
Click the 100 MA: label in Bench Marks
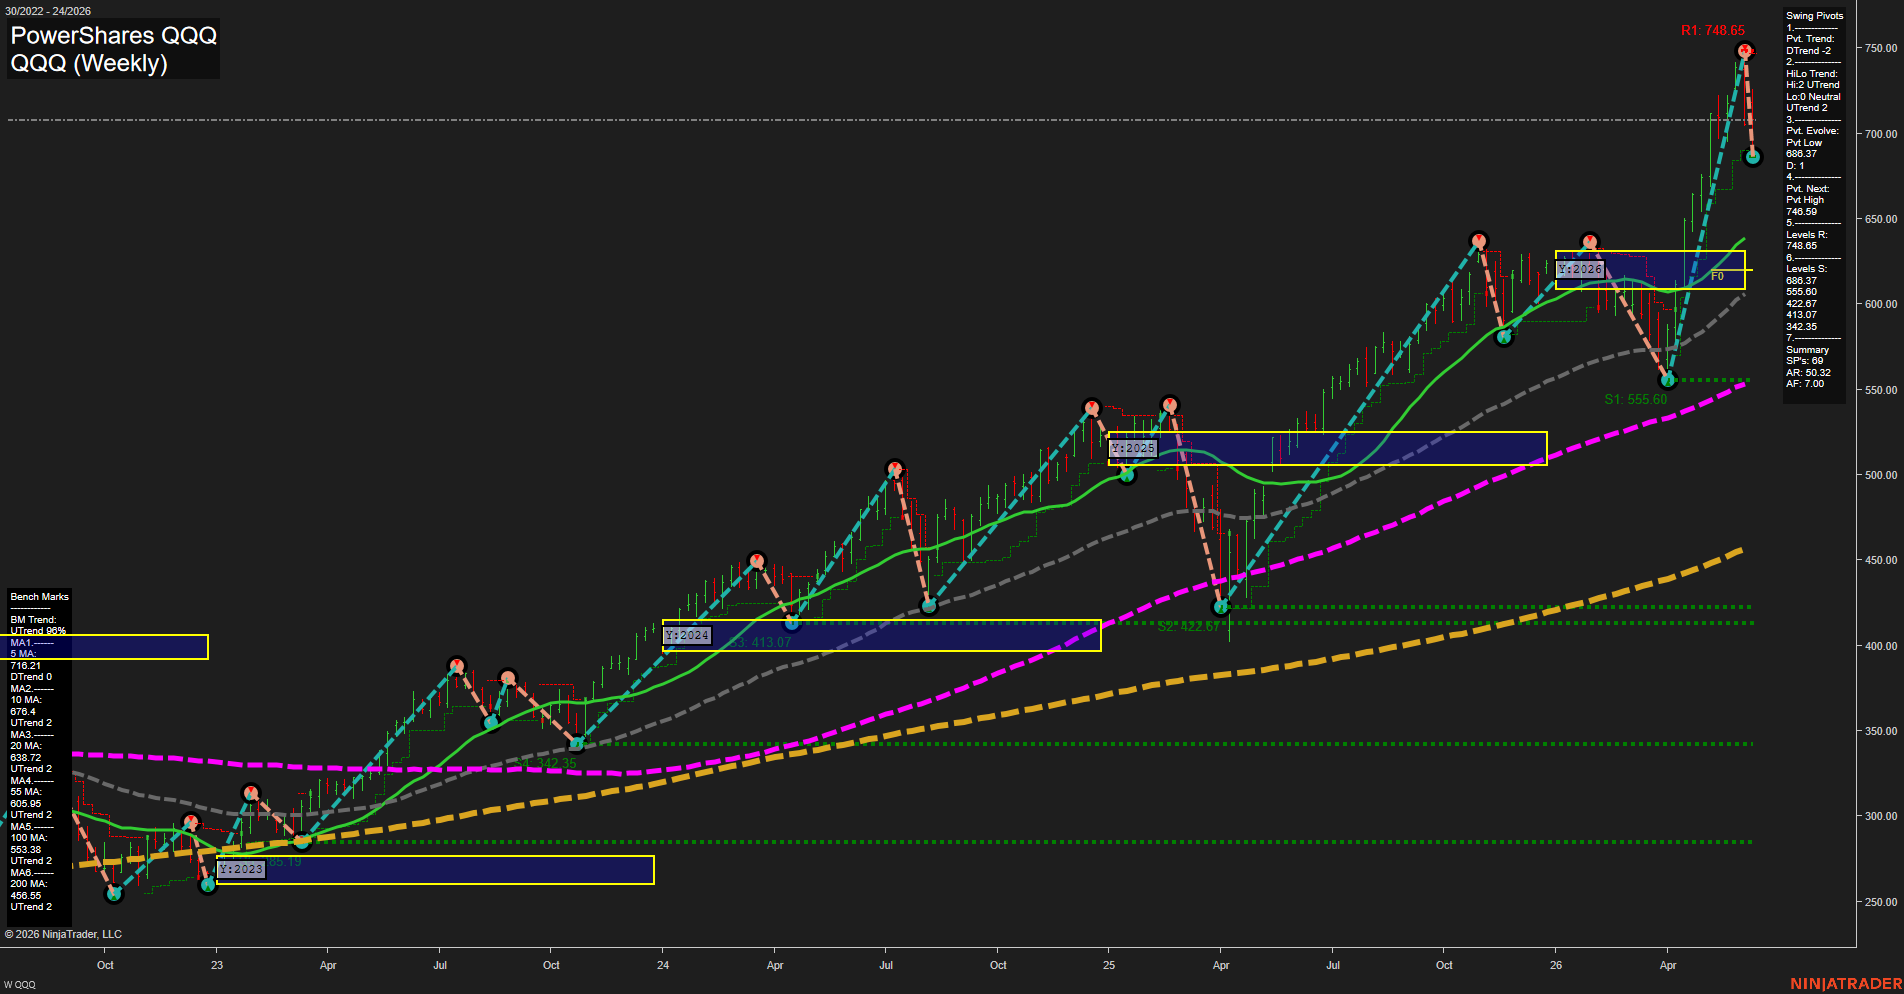(29, 838)
